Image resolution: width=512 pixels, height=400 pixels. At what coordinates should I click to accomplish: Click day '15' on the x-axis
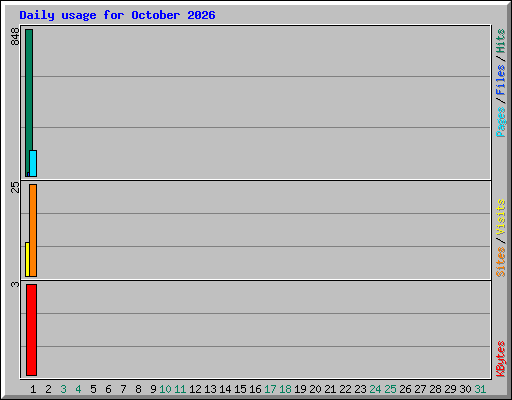coord(240,389)
